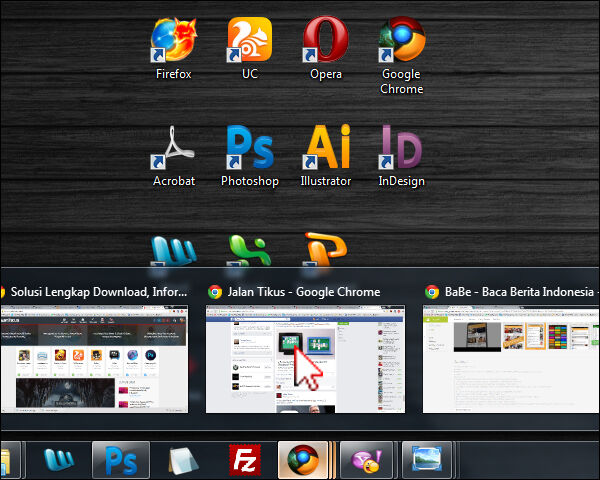Open the picture viewer taskbar icon

(427, 460)
